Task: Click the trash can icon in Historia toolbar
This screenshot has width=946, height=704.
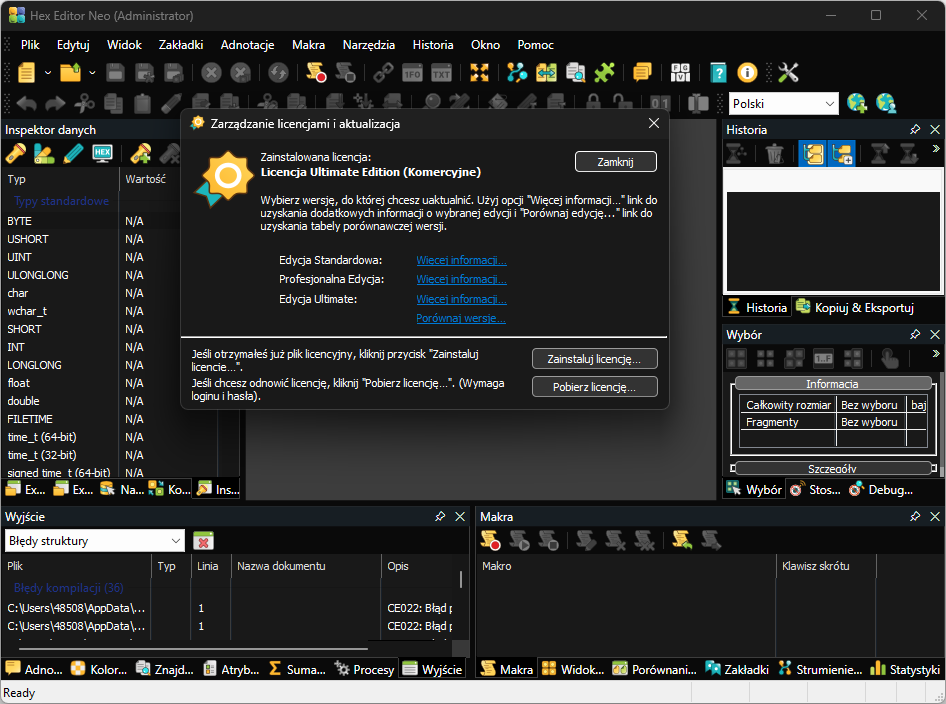Action: pos(774,154)
